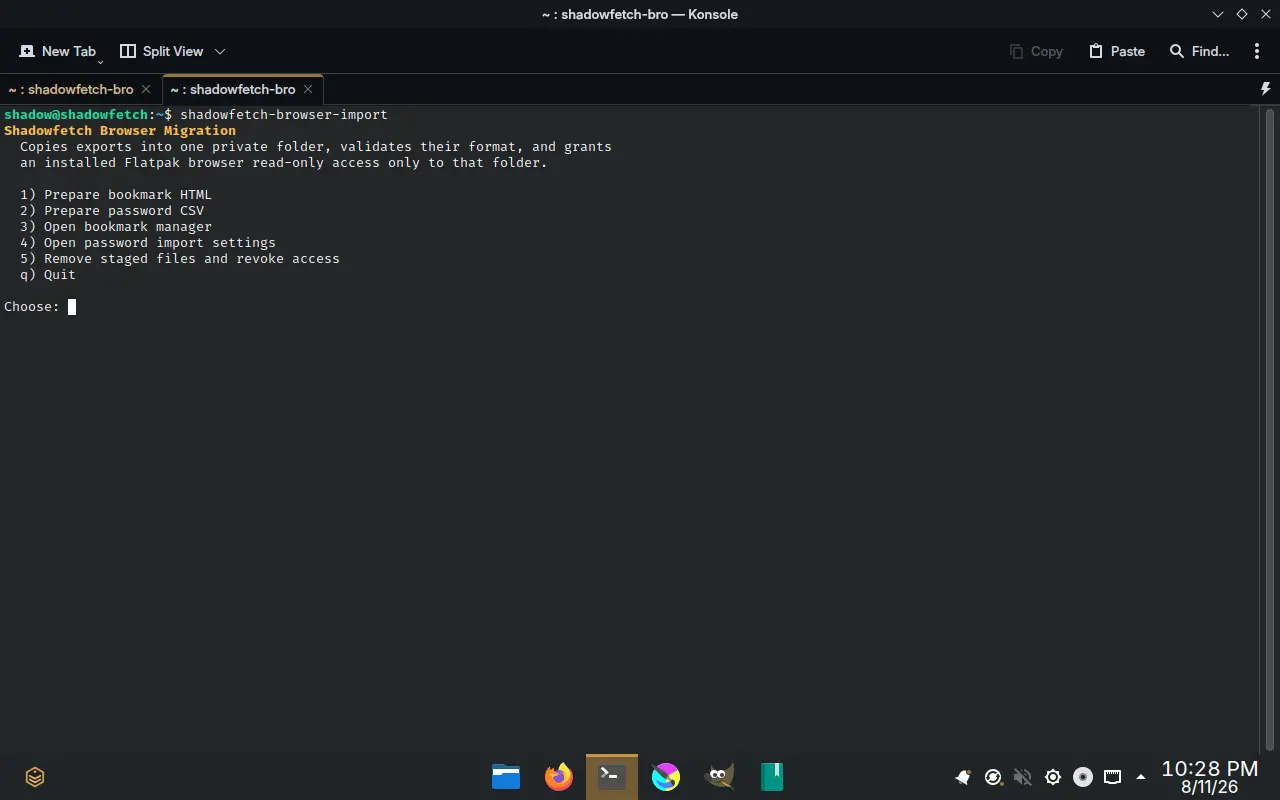Click the Paste toolbar button

(x=1117, y=51)
